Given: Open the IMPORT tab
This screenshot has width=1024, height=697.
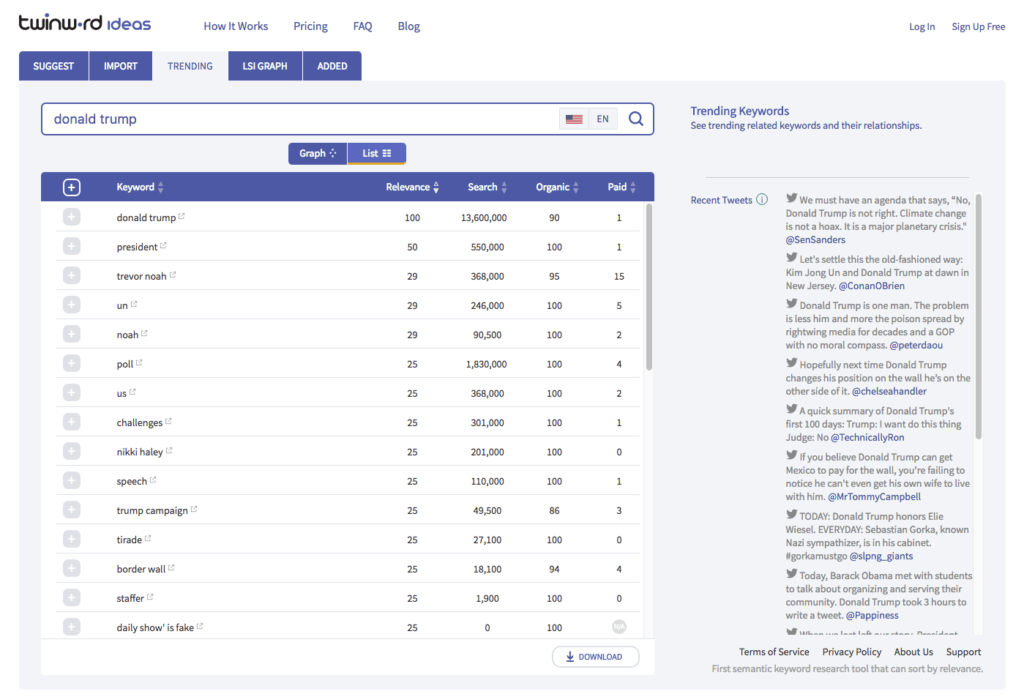Looking at the screenshot, I should point(121,66).
